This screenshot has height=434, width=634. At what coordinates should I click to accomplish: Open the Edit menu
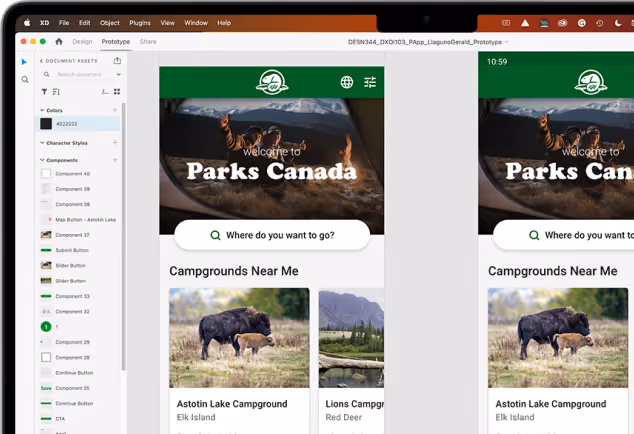click(85, 23)
